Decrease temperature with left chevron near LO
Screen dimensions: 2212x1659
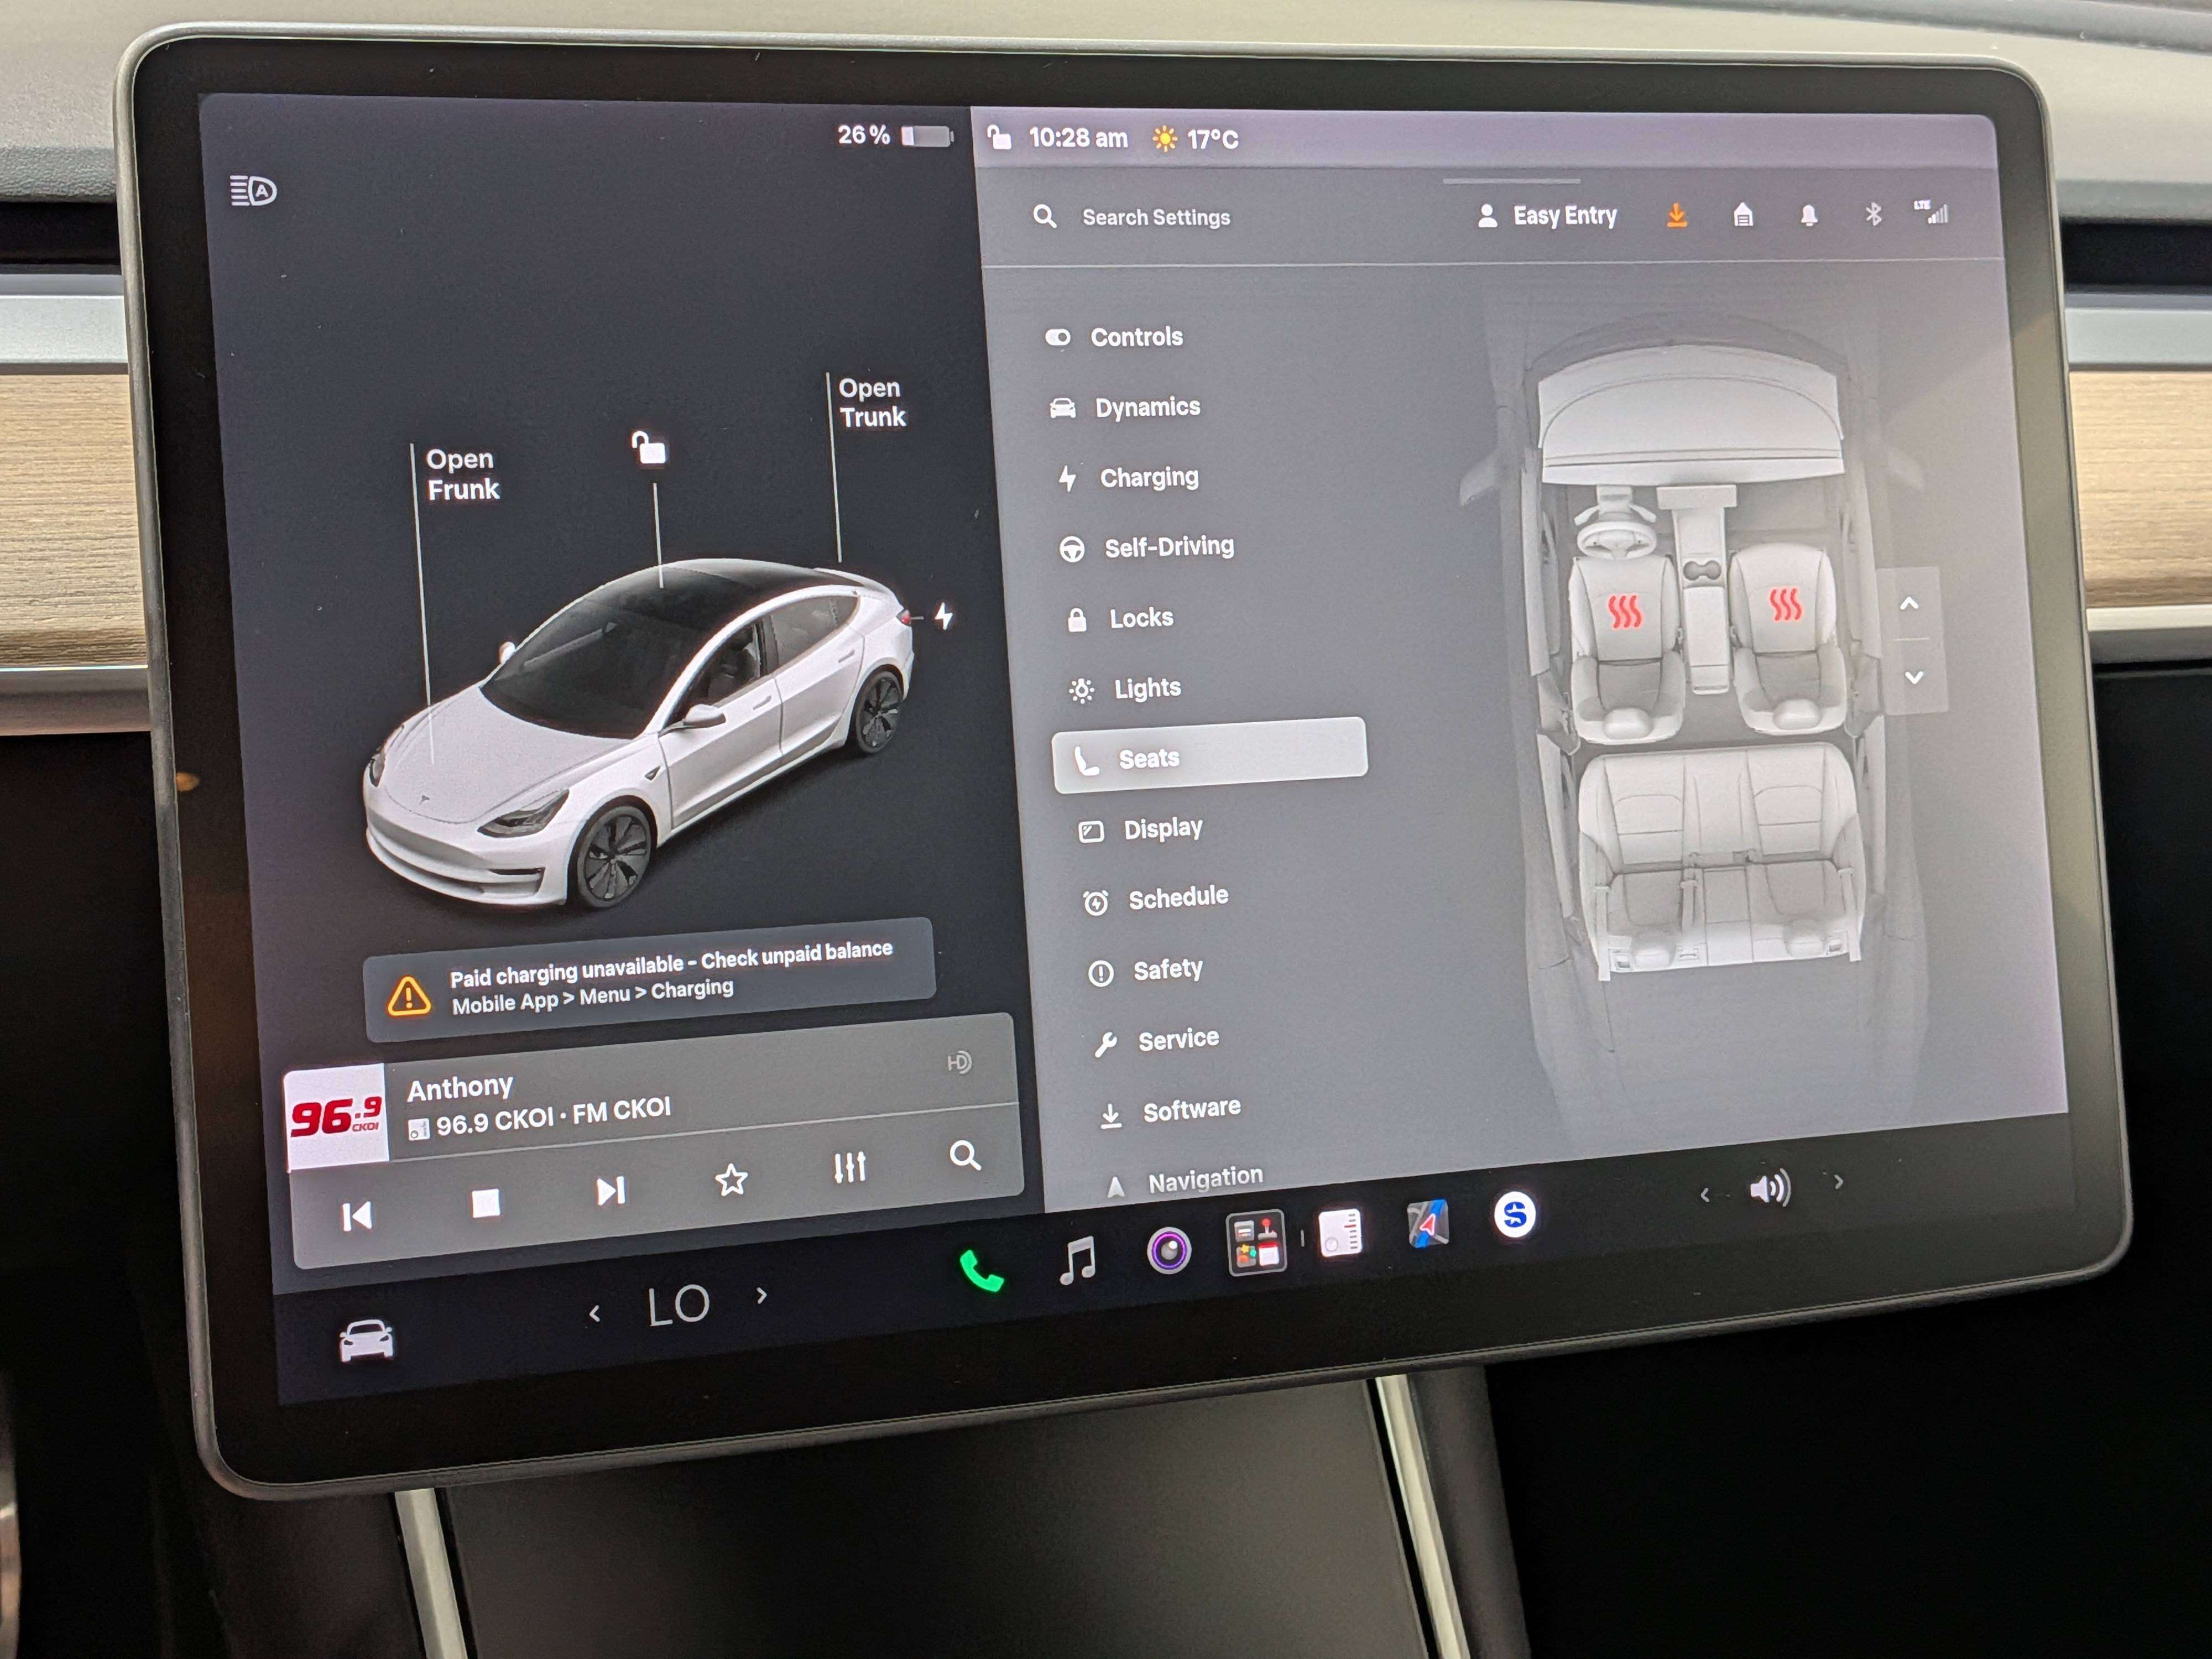(x=595, y=1313)
